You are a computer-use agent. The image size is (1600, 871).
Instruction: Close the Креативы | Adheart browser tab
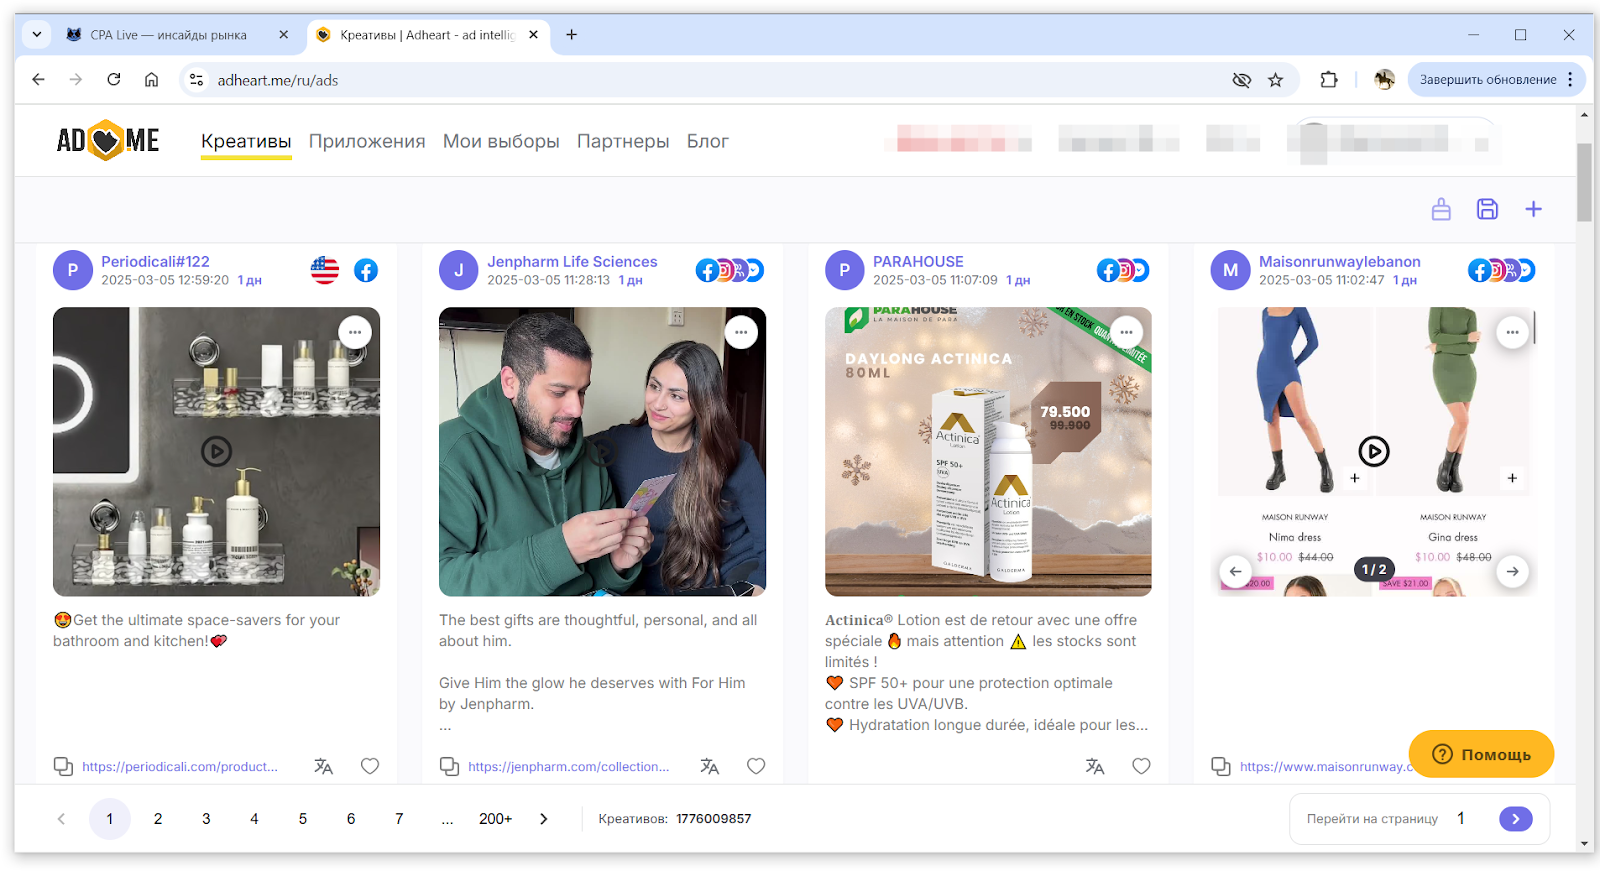[x=534, y=35]
